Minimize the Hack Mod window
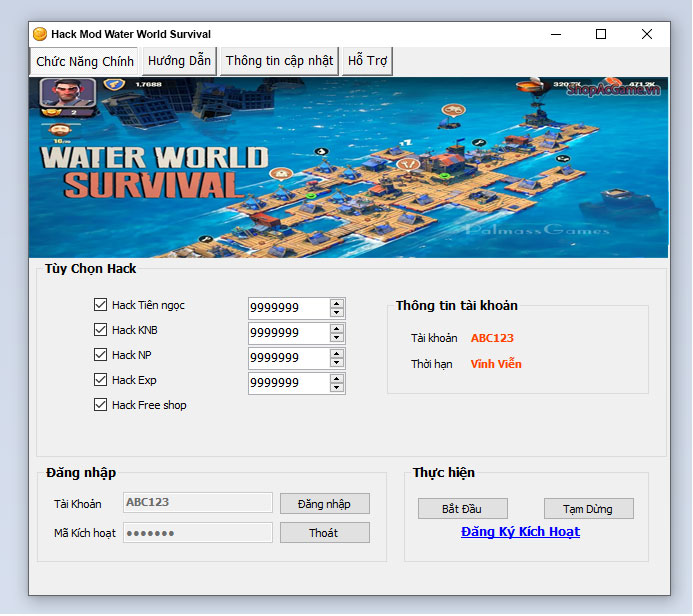Screen dimensions: 693x616 pos(556,34)
